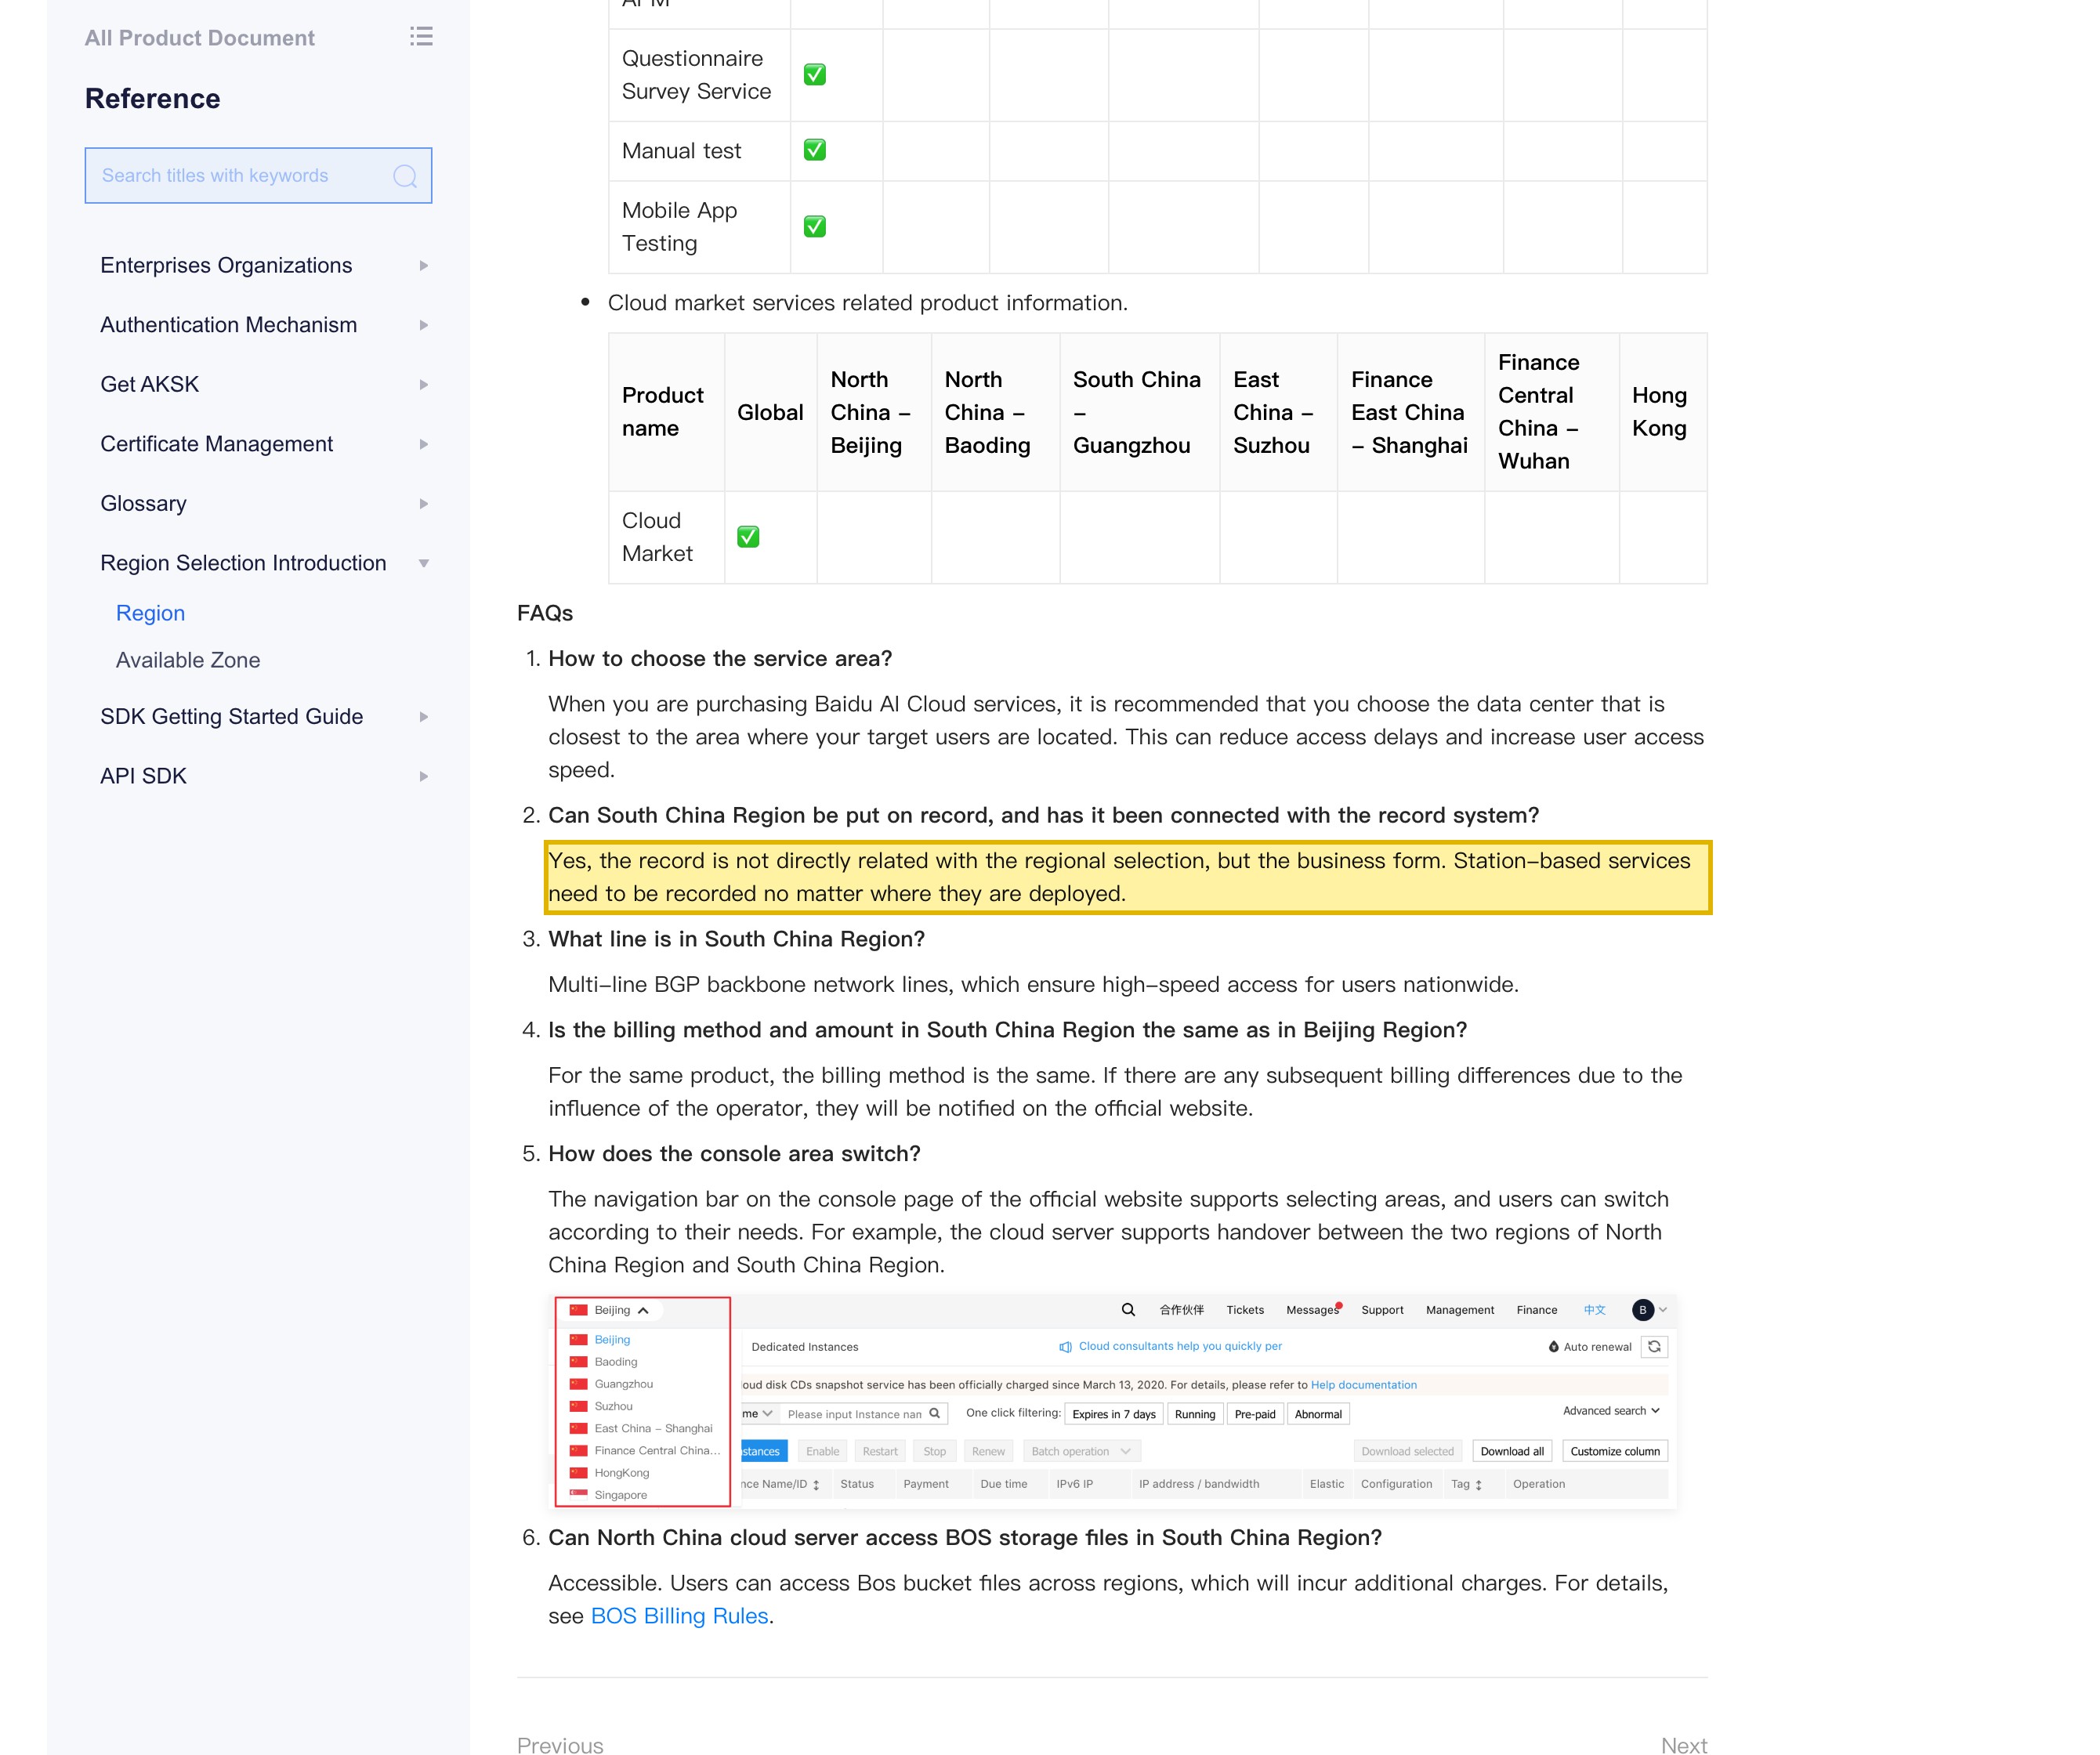This screenshot has width=2100, height=1755.
Task: Click the Questionnaire Survey Service green checkmark
Action: click(x=815, y=75)
